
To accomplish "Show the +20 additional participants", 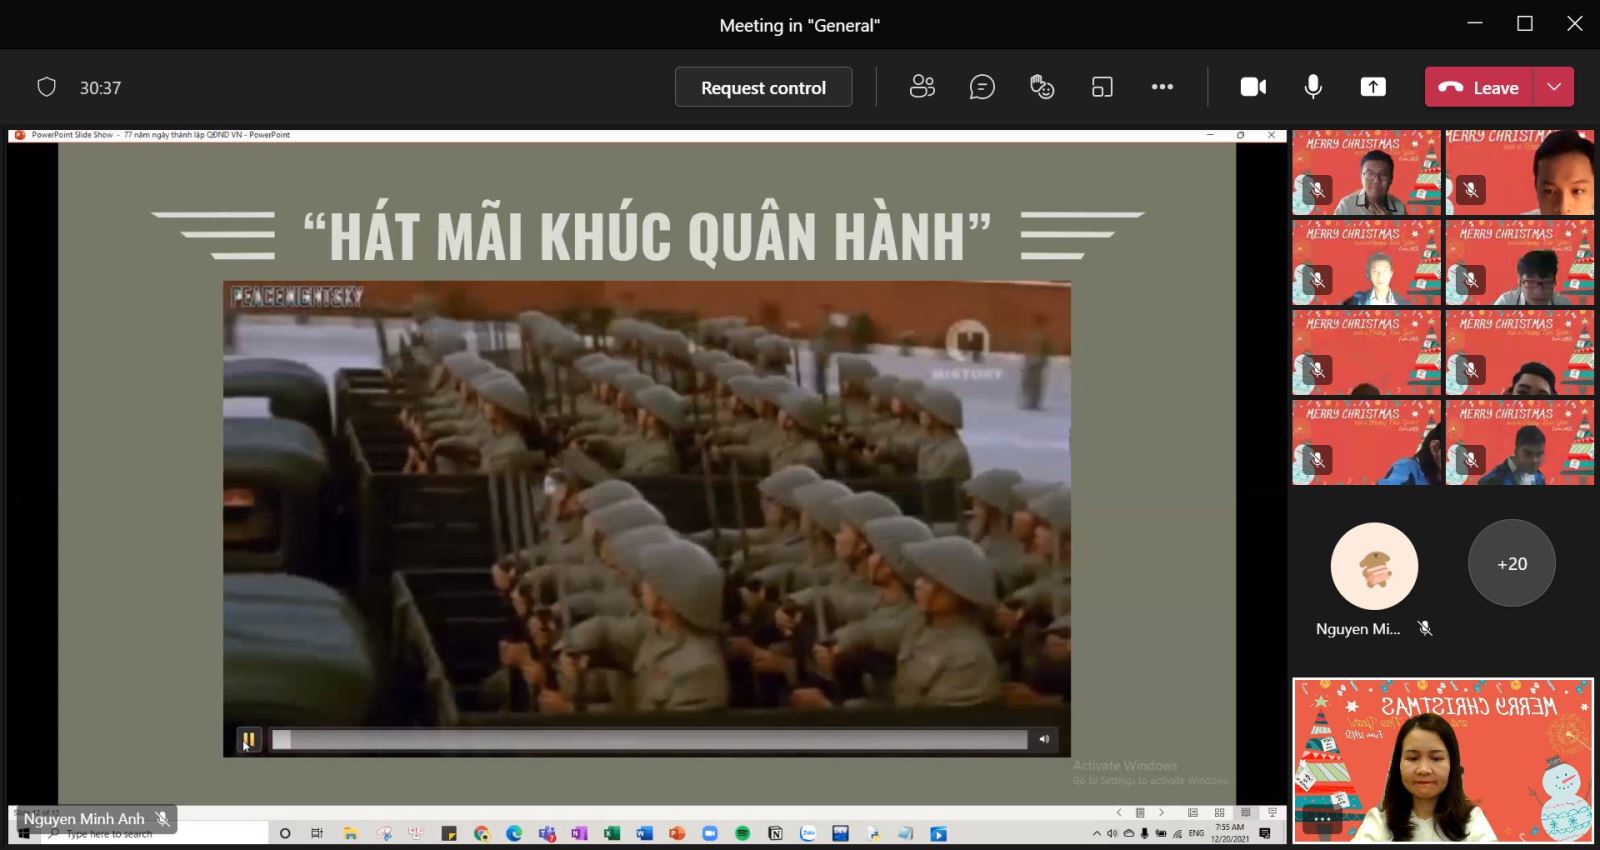I will coord(1512,563).
